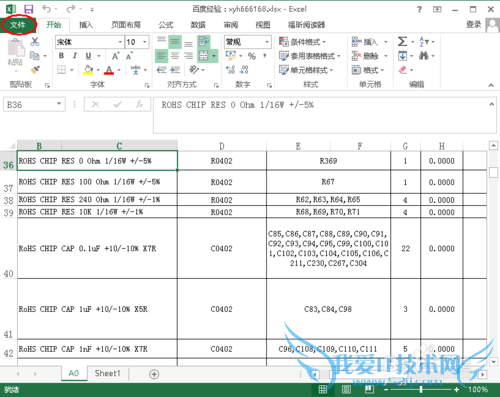500x397 pixels.
Task: Click the Copy icon in clipboard group
Action: pos(34,56)
